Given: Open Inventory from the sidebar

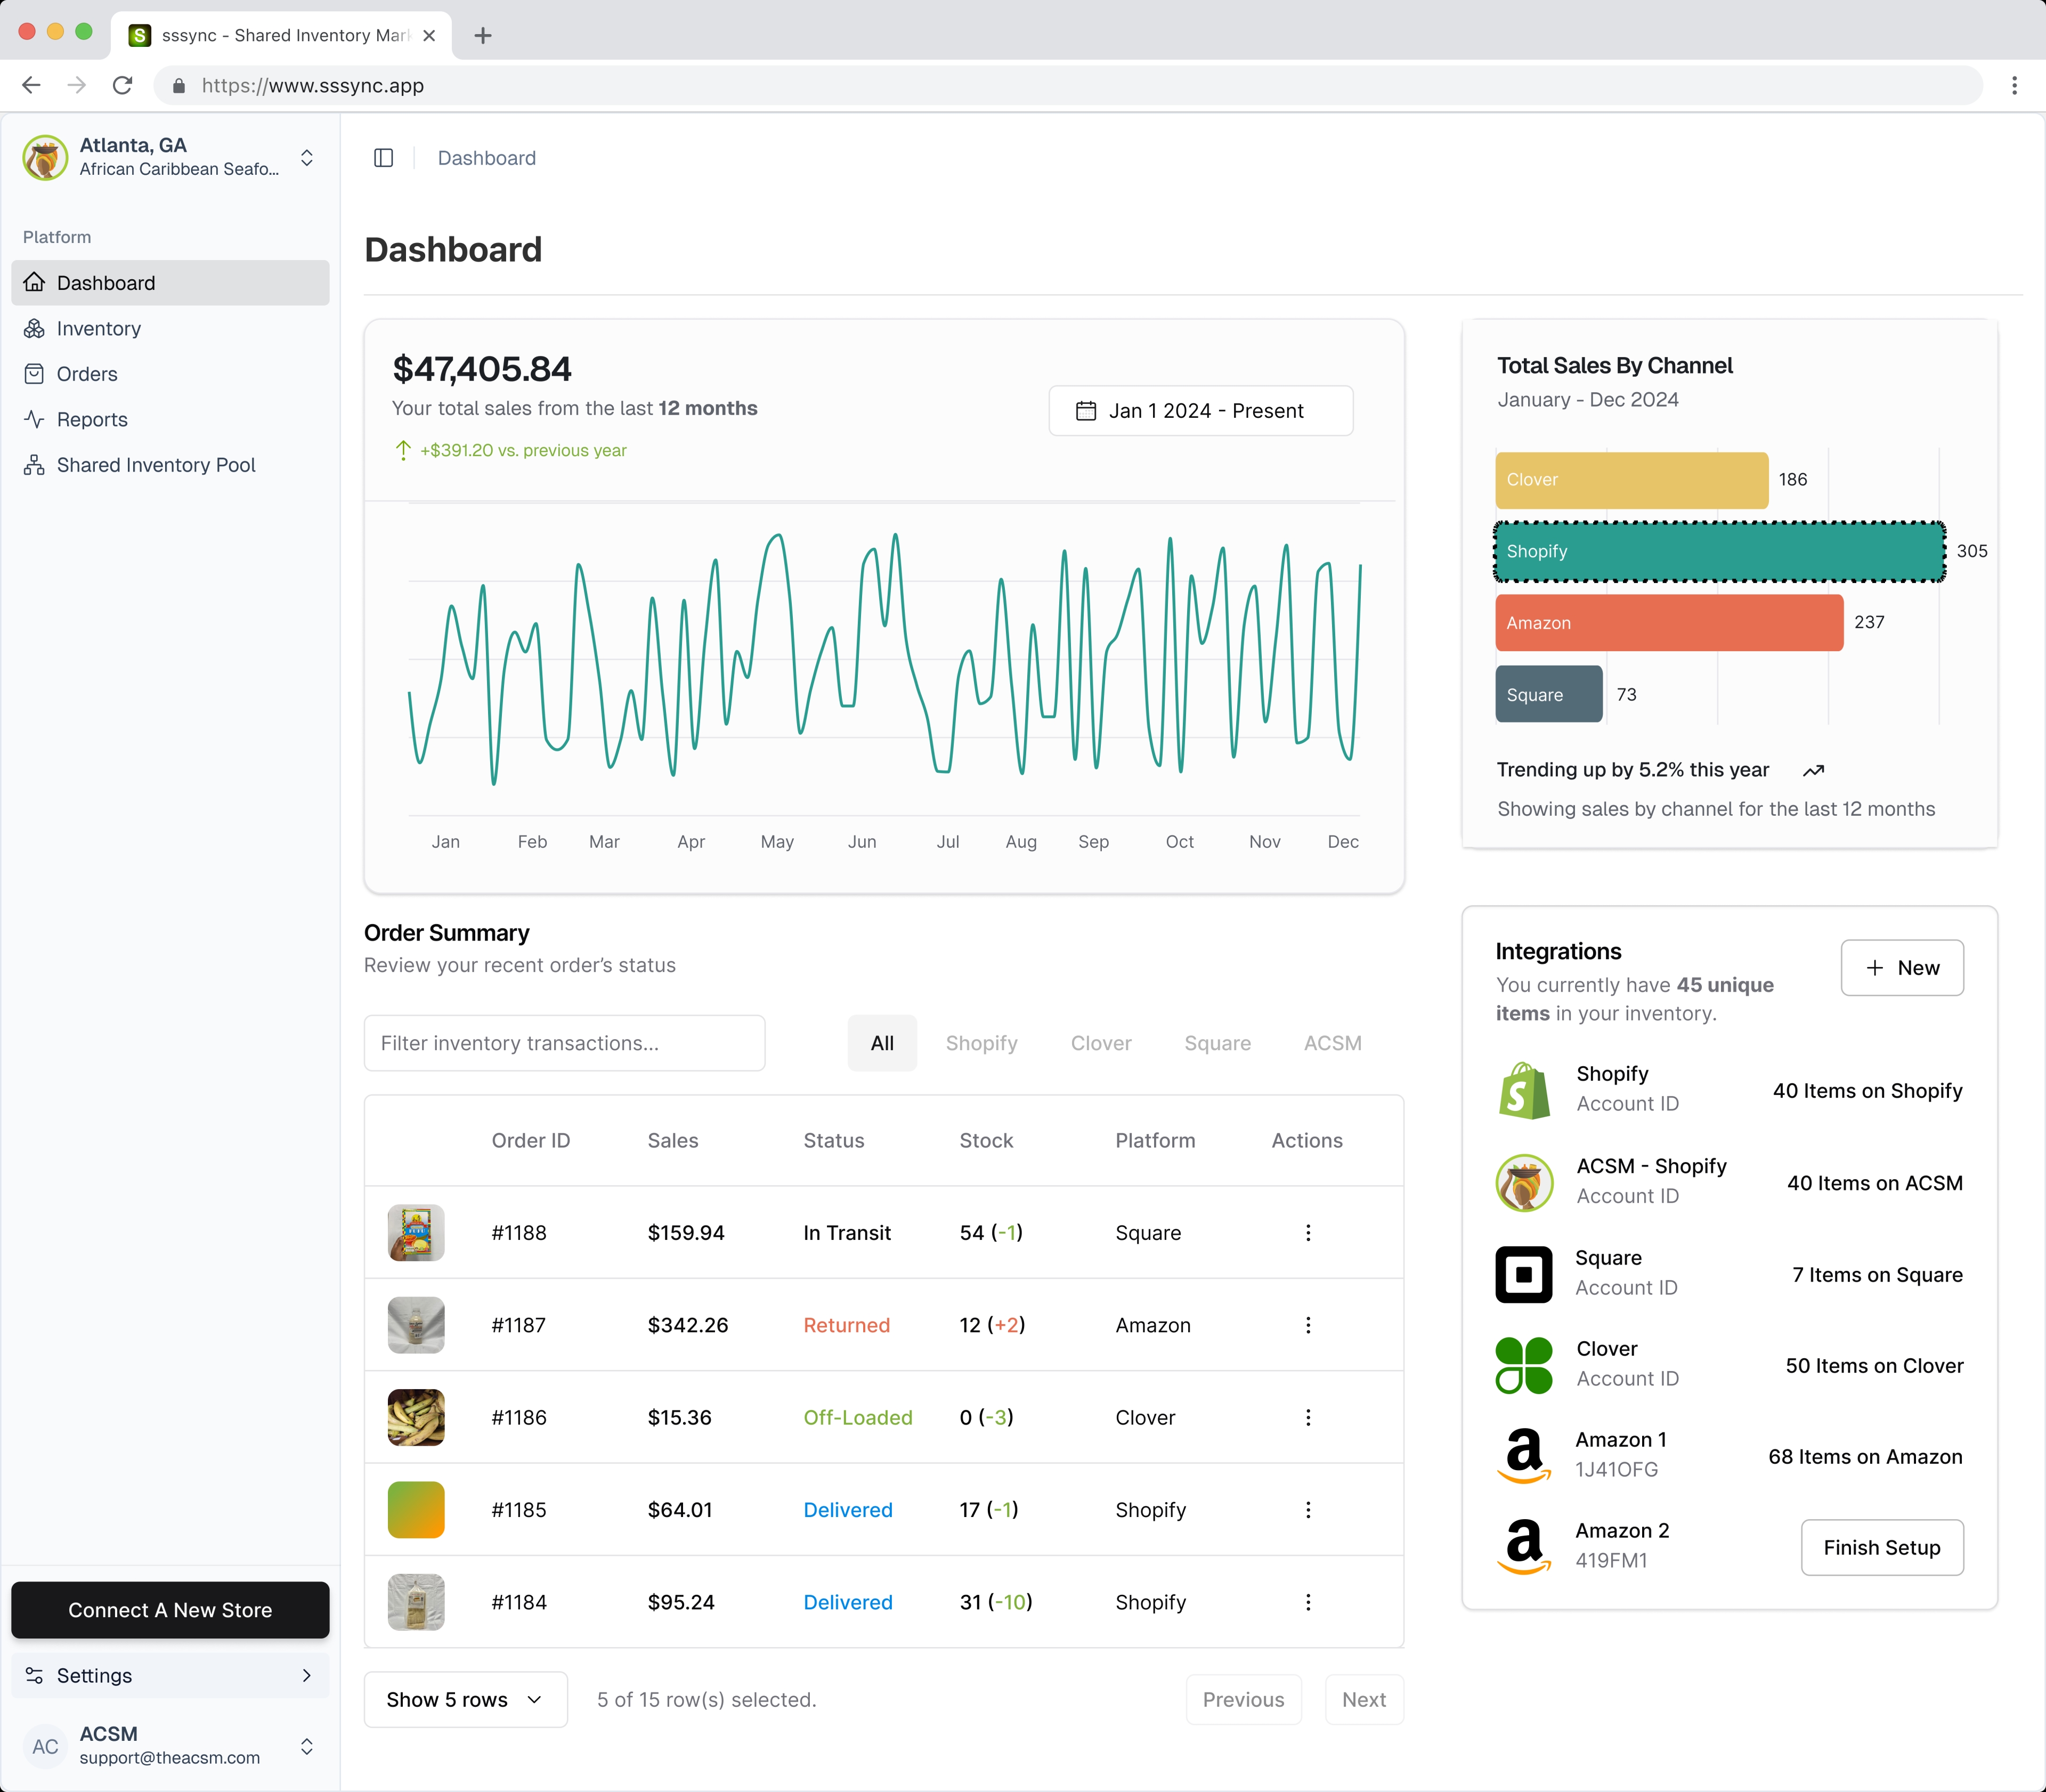Looking at the screenshot, I should point(170,329).
